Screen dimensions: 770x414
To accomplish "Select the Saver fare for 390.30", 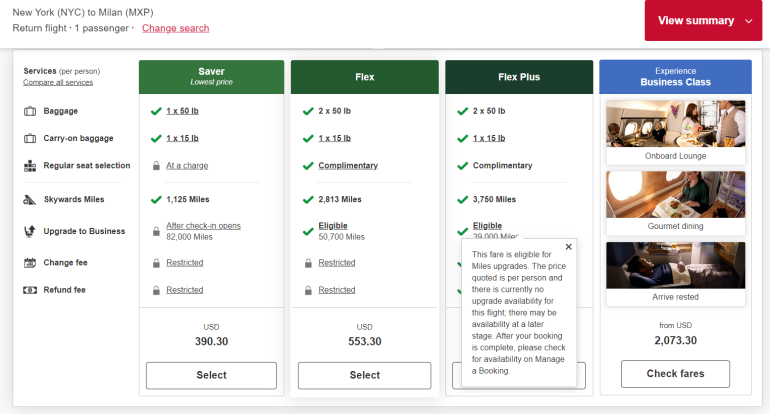I will point(211,375).
